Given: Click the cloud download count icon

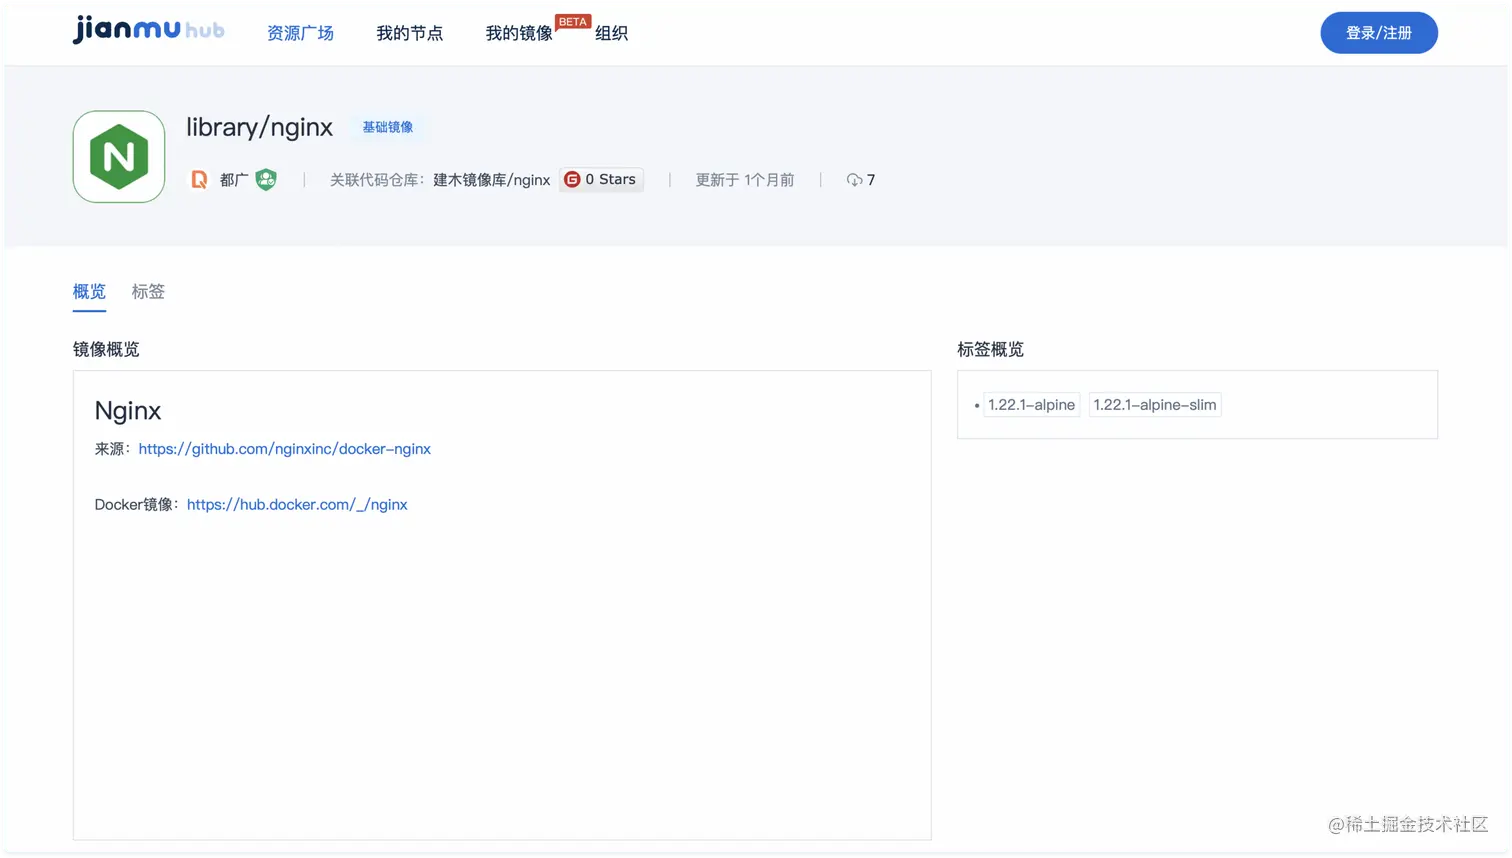Looking at the screenshot, I should tap(854, 180).
